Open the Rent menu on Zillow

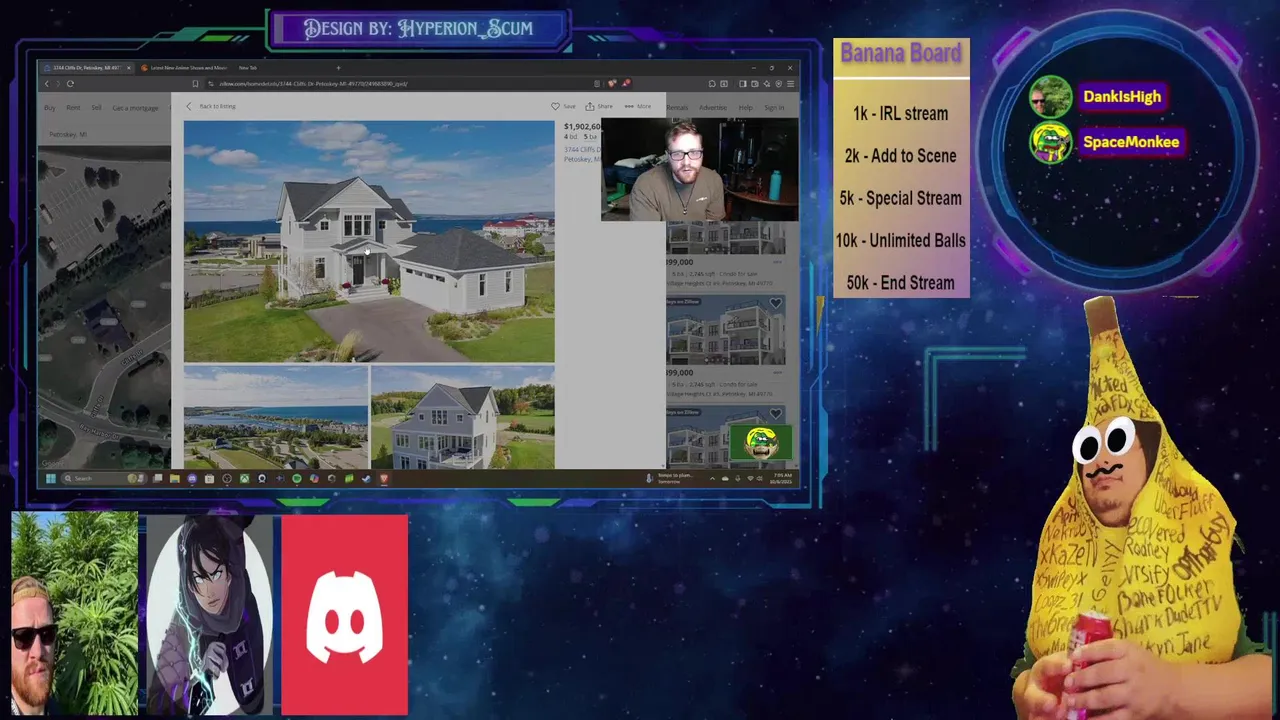[73, 107]
